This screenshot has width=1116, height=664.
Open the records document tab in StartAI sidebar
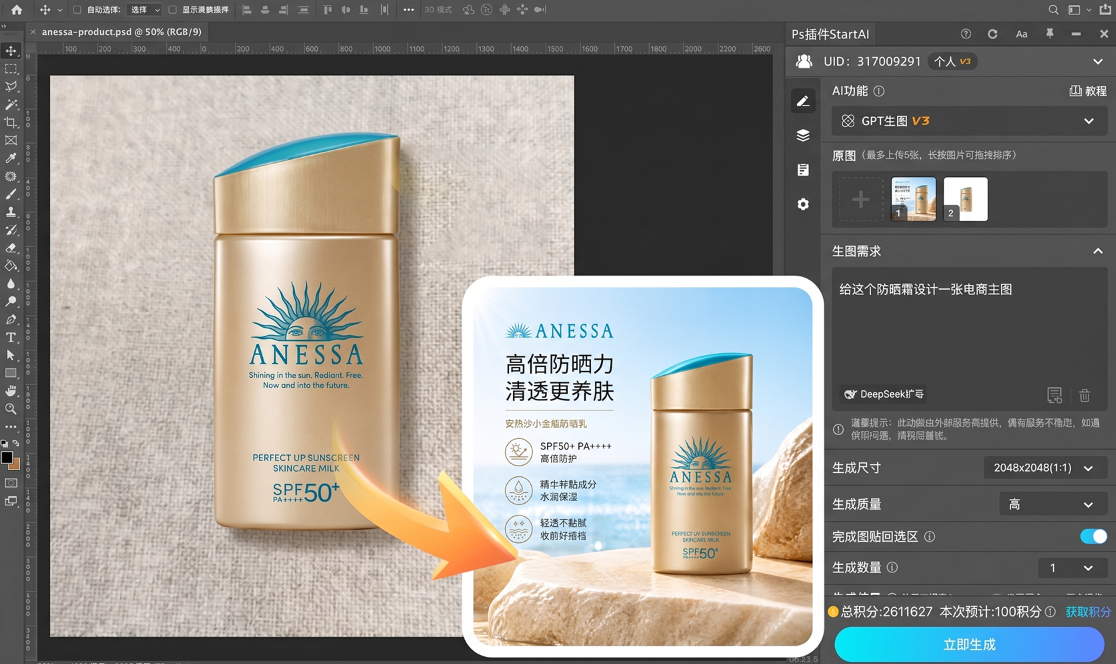(x=803, y=169)
